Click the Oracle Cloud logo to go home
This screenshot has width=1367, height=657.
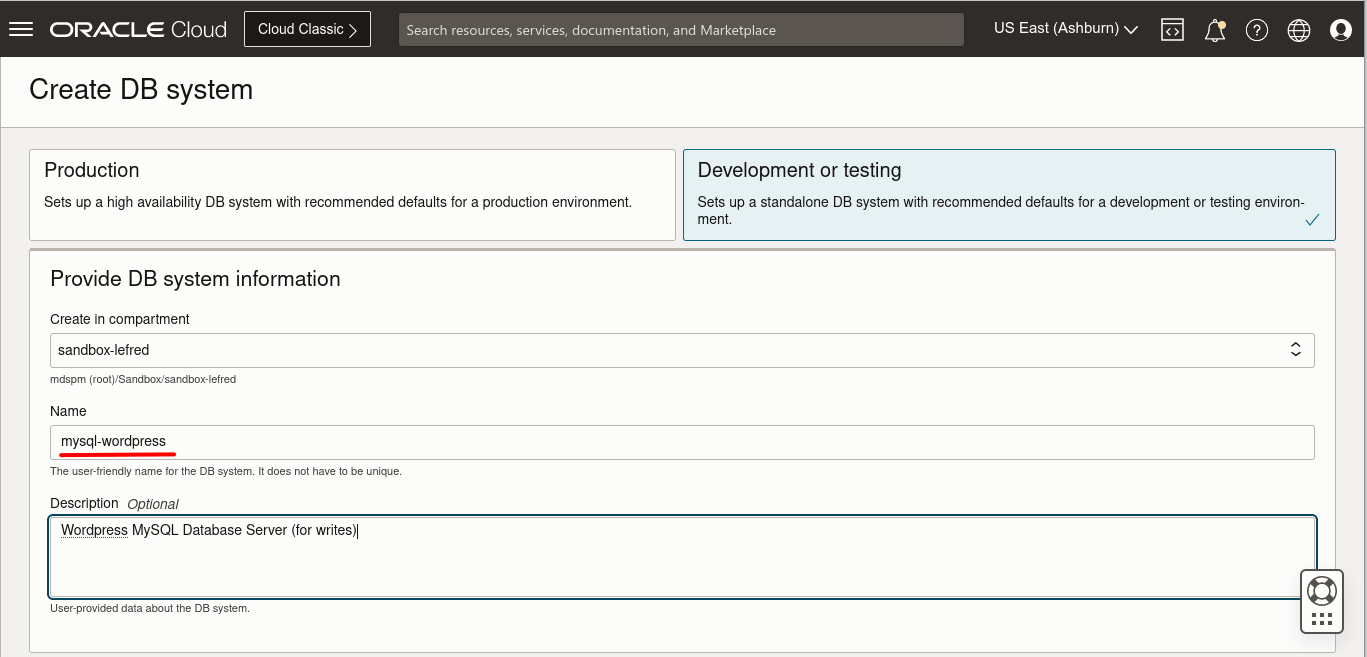(x=138, y=29)
